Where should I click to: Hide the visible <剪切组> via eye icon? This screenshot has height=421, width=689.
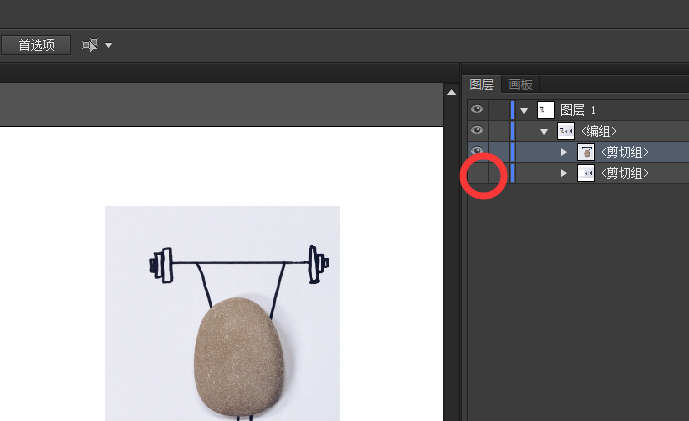477,152
